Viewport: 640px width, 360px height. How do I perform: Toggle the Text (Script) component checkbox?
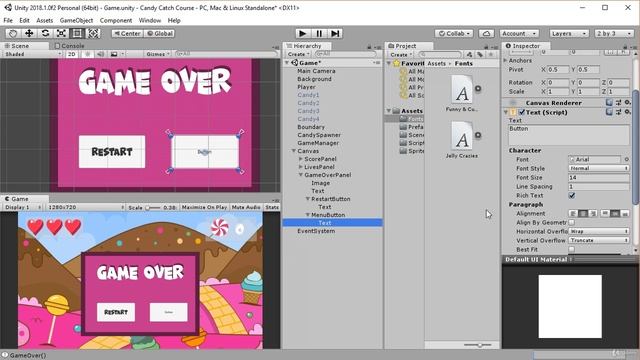(522, 112)
